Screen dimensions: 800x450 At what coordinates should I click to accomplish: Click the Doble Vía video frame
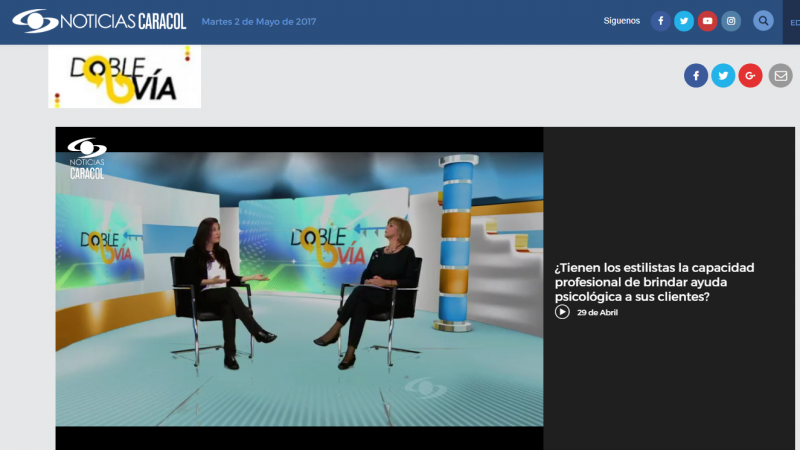(x=299, y=289)
